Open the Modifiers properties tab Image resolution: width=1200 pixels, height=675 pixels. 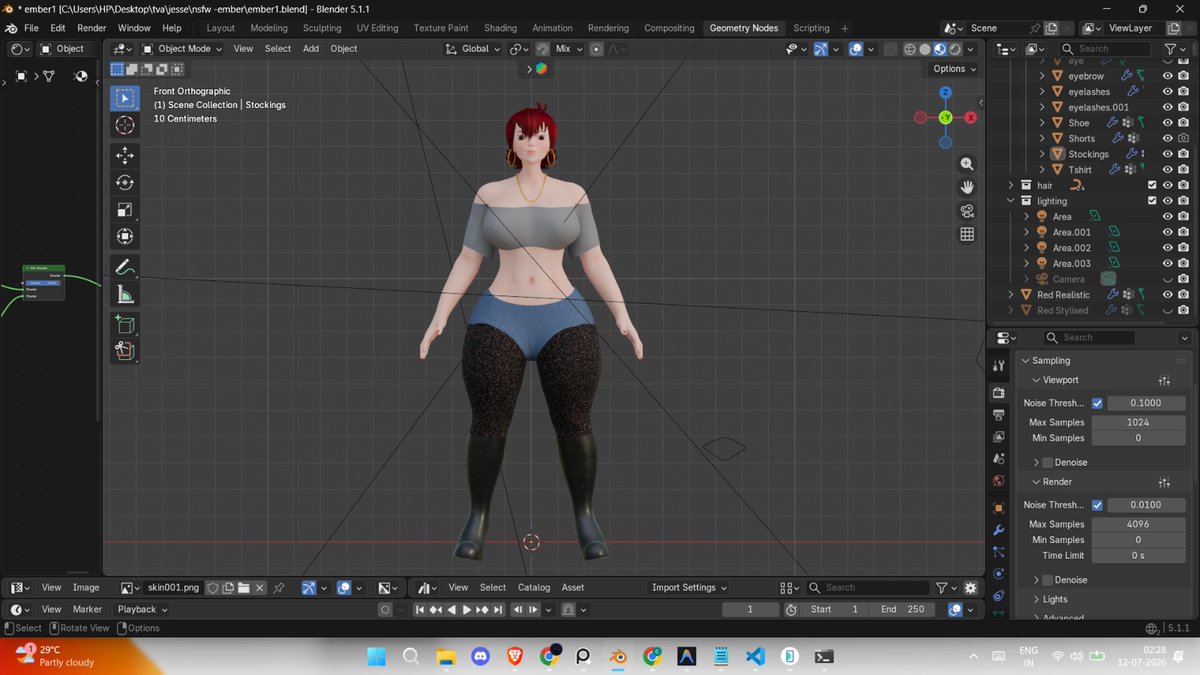998,530
